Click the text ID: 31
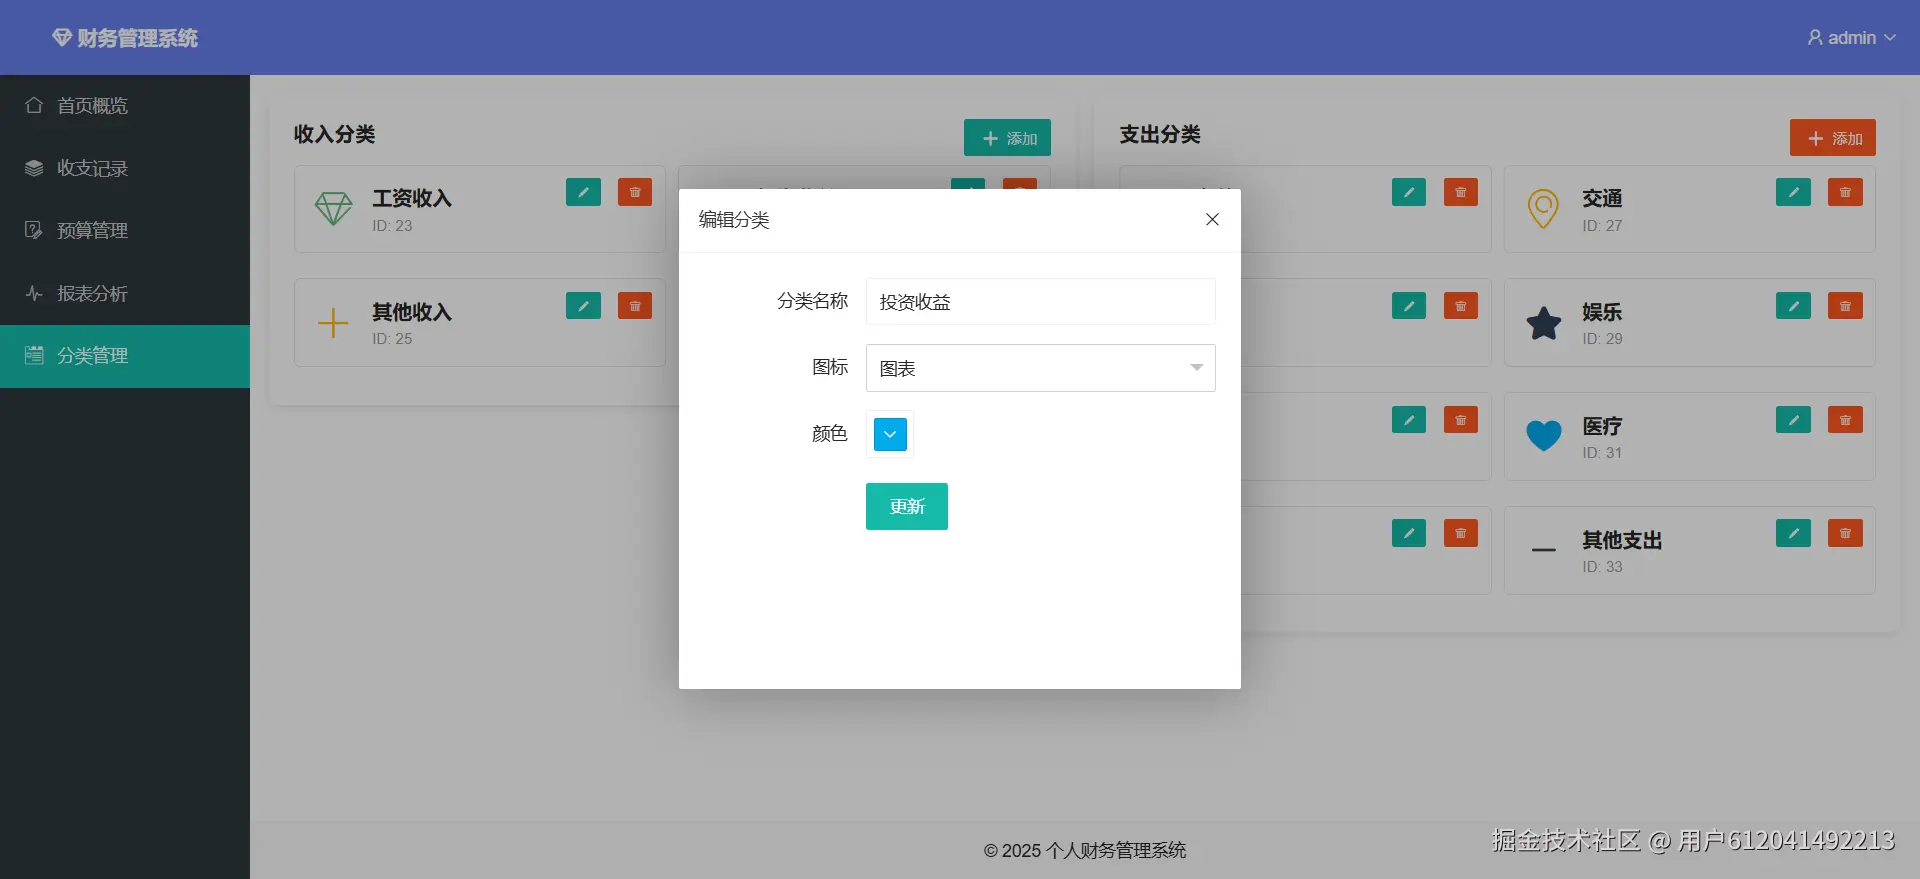 point(1602,453)
